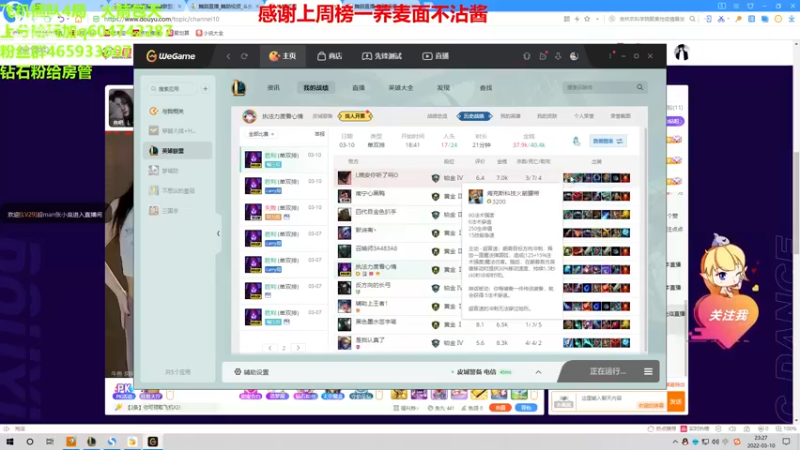Open 资讯 news tab
Viewport: 800px width, 450px height.
pyautogui.click(x=273, y=88)
